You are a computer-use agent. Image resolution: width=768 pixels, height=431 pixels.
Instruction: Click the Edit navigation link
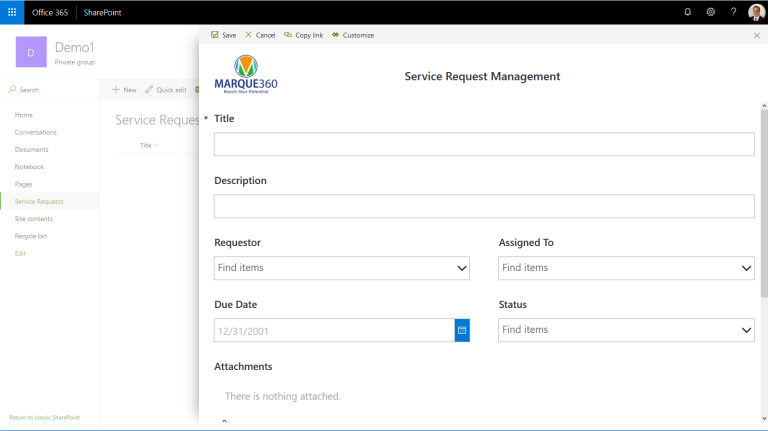click(x=20, y=253)
